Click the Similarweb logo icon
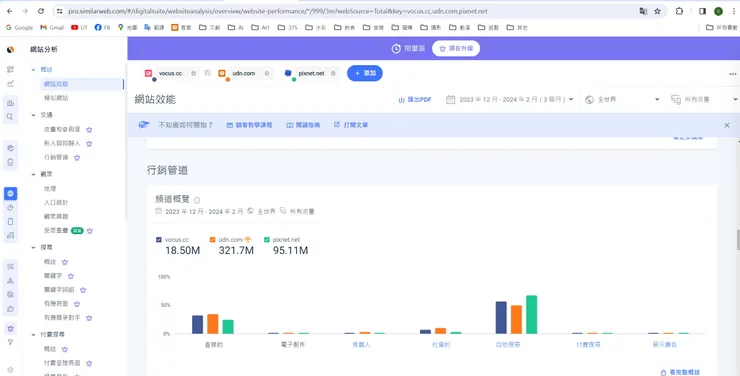The width and height of the screenshot is (740, 376). click(x=10, y=50)
